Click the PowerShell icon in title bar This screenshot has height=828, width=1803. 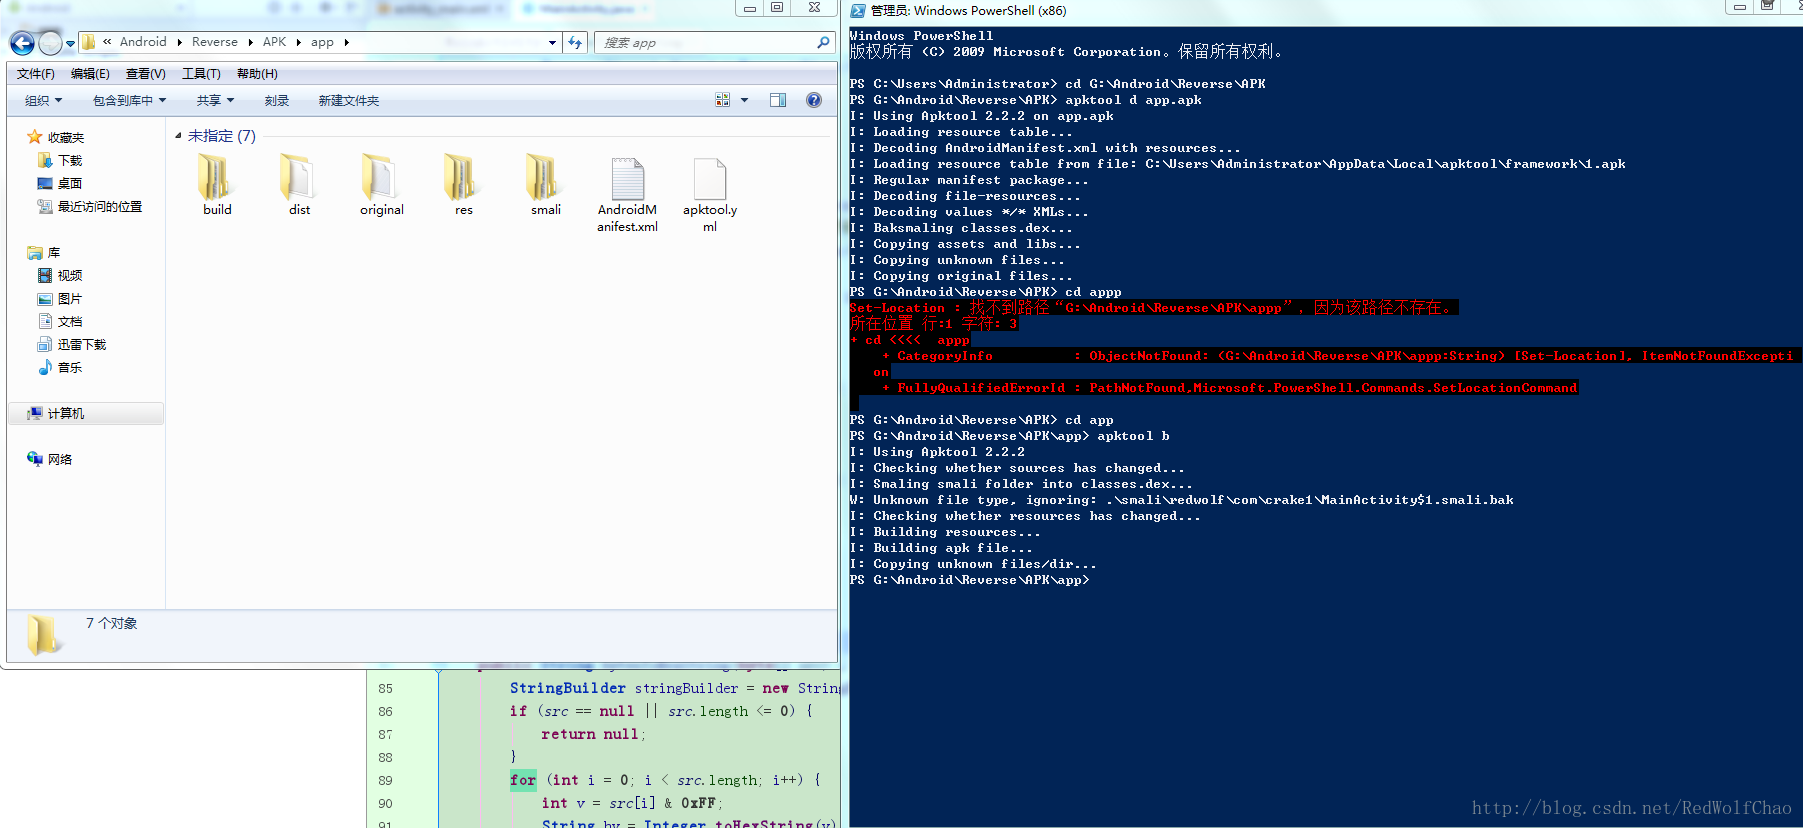858,10
